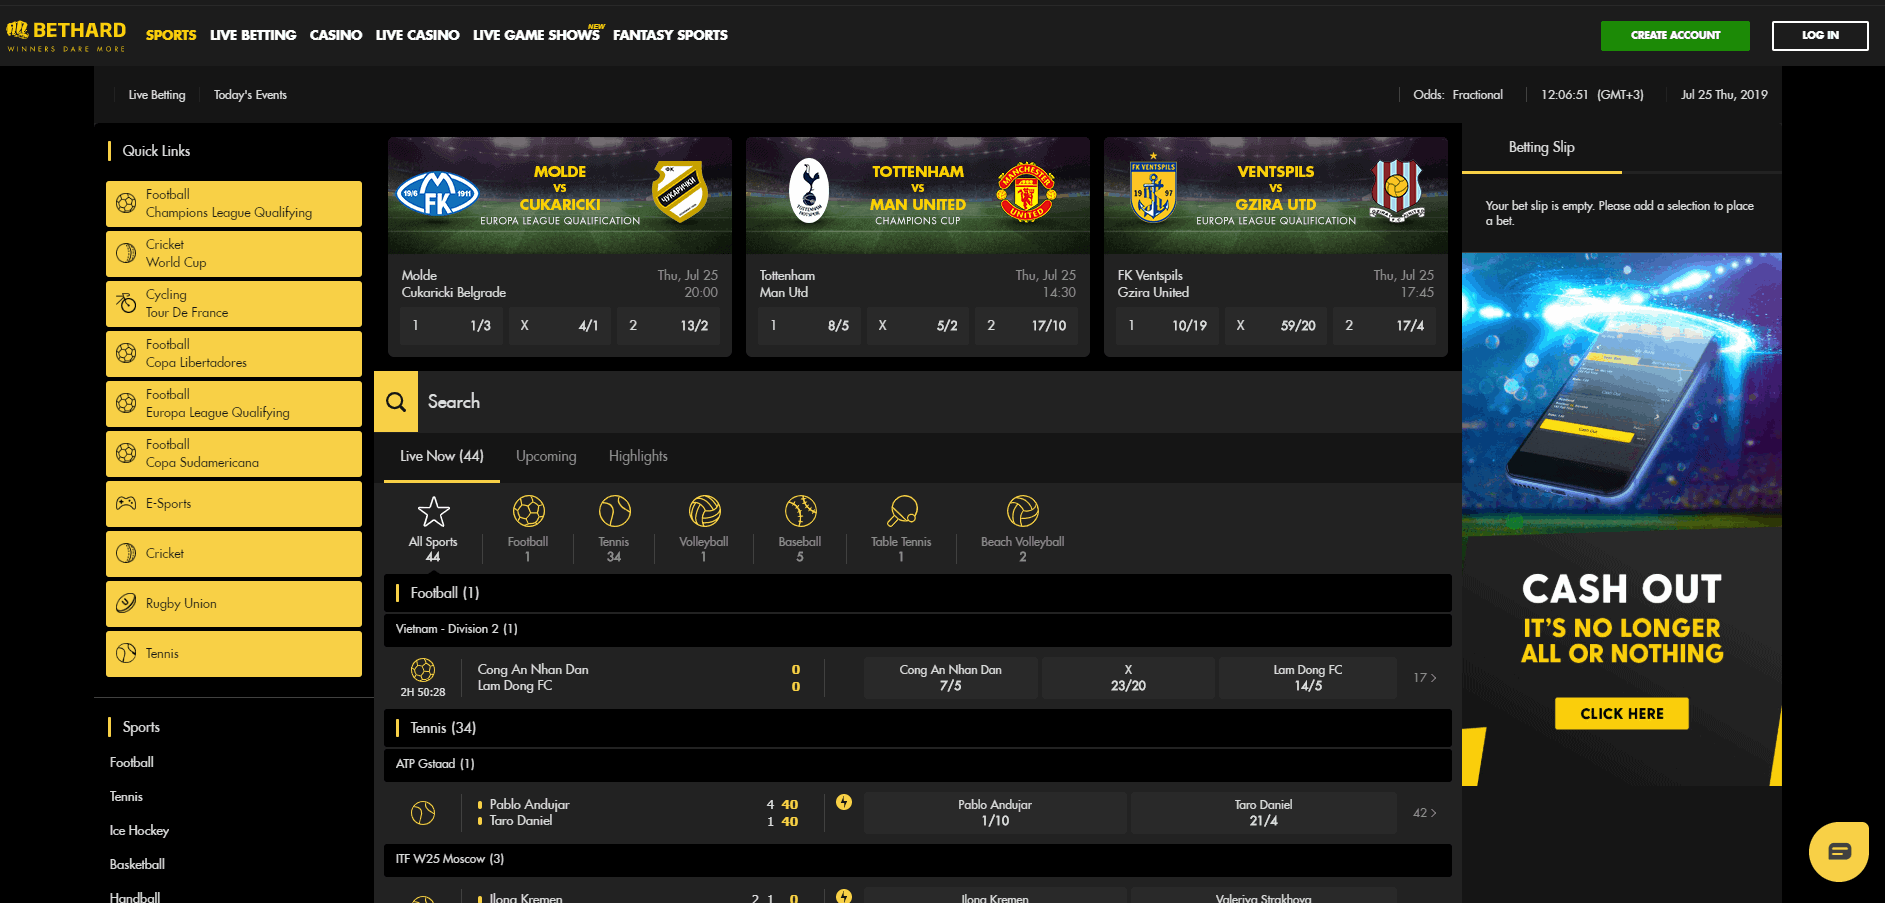Screen dimensions: 1885x903
Task: Bet on Cong An Nhan Dan at 7/5
Action: [x=951, y=678]
